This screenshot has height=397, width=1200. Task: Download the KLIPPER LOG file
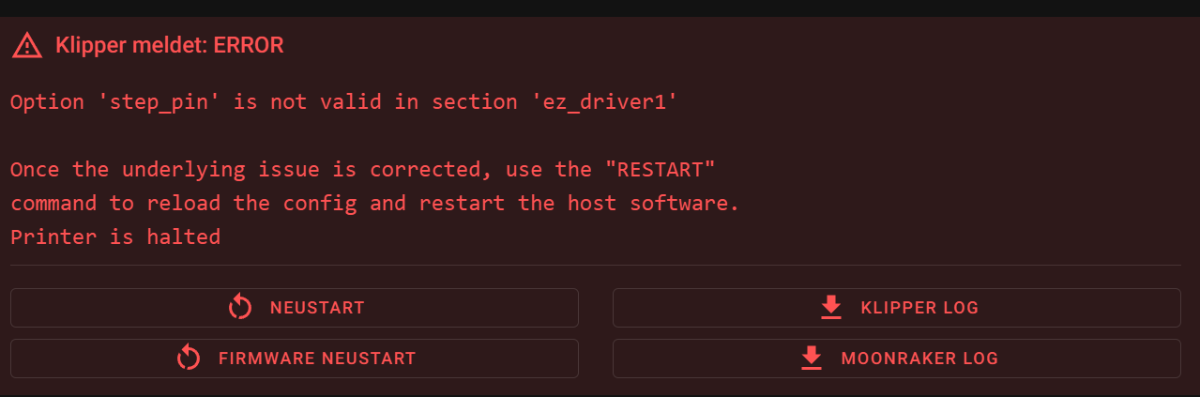pyautogui.click(x=897, y=308)
